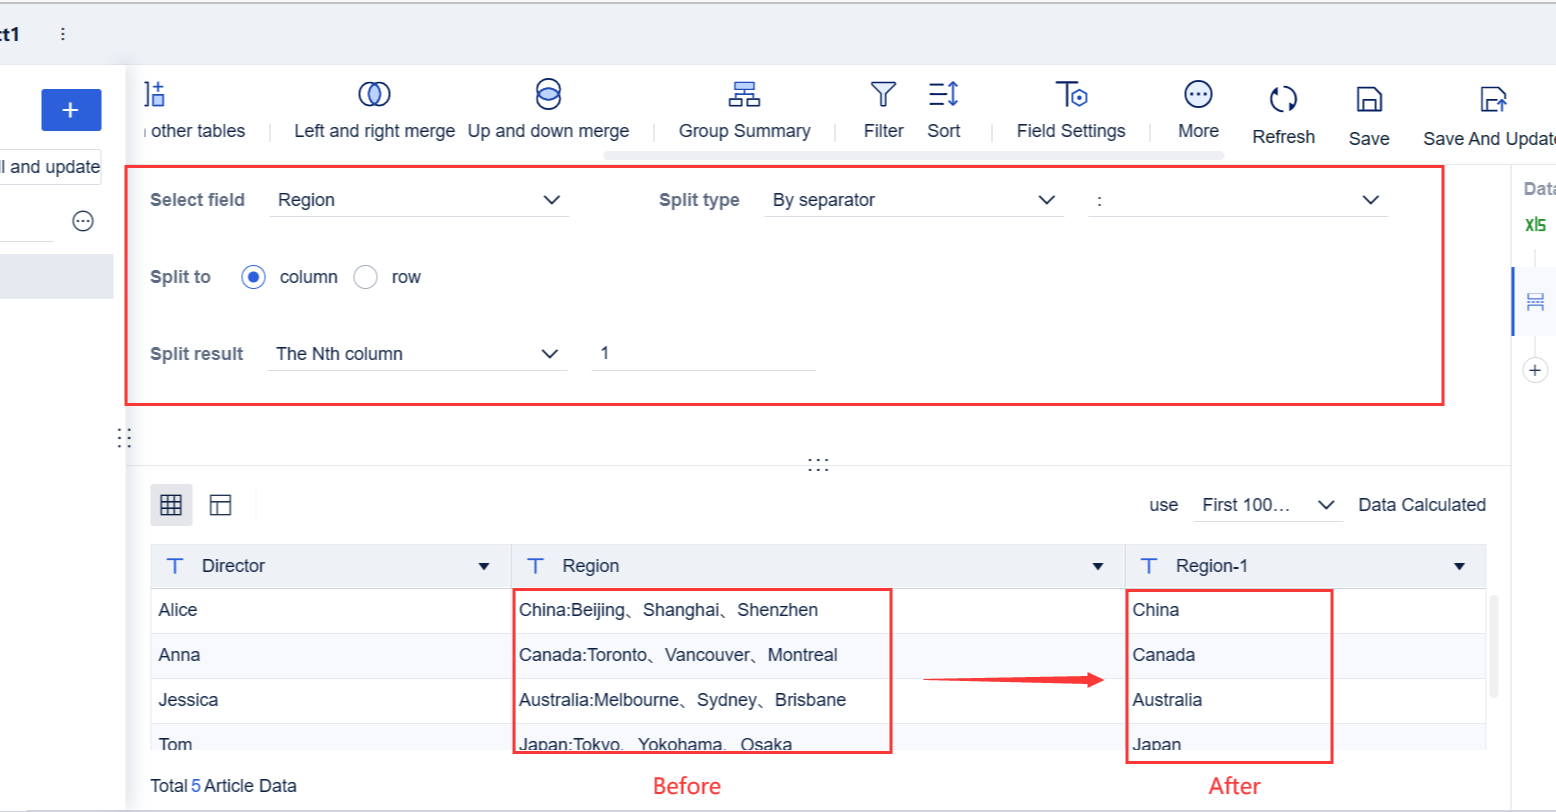Expand the Select field Region dropdown
The height and width of the screenshot is (812, 1556).
coord(419,200)
